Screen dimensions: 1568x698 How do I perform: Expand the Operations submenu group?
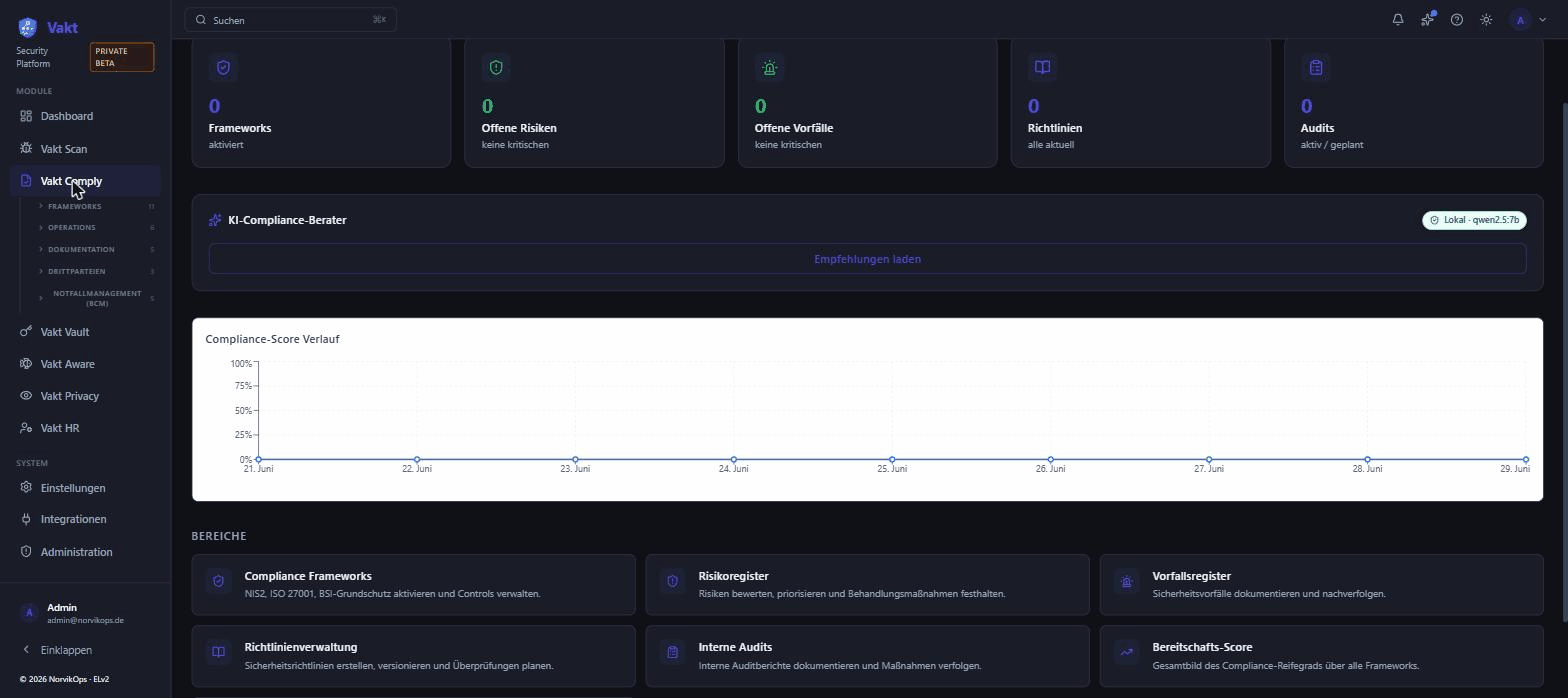coord(96,228)
